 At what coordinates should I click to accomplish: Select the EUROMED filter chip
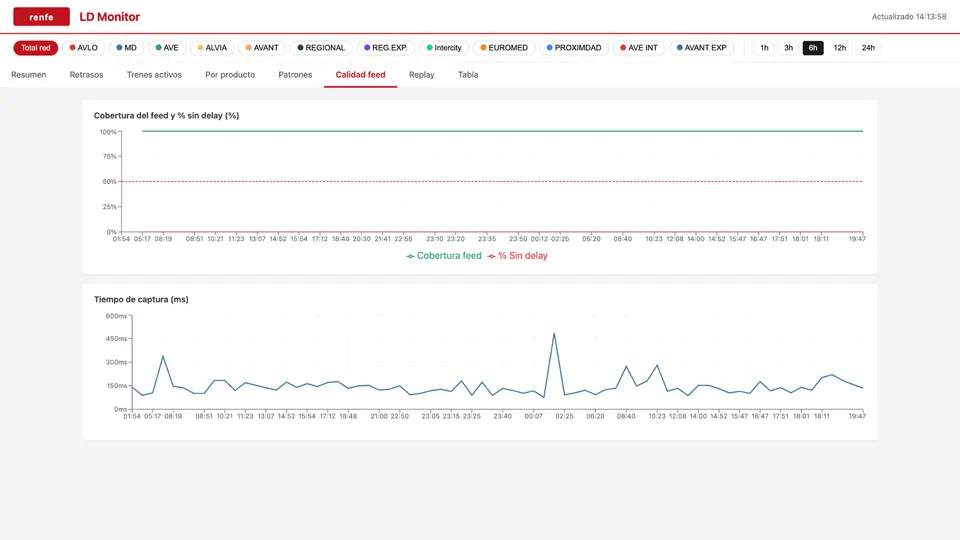tap(504, 48)
